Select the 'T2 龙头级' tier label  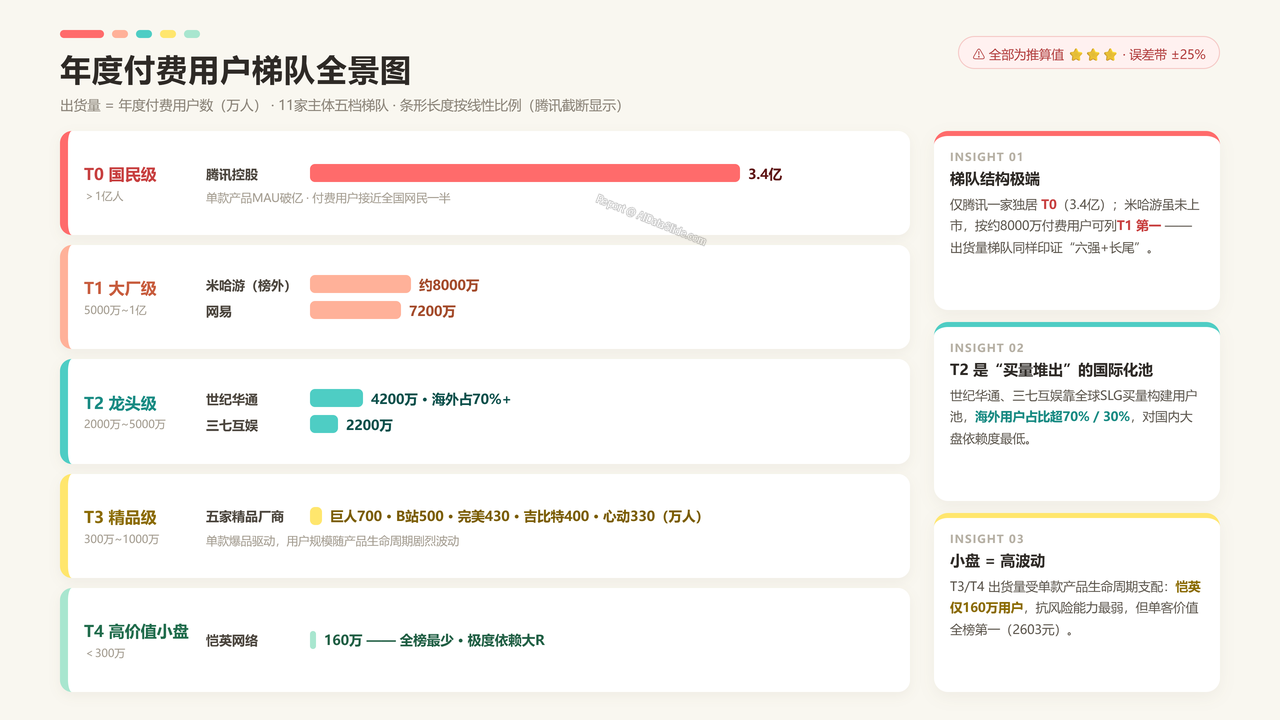120,403
